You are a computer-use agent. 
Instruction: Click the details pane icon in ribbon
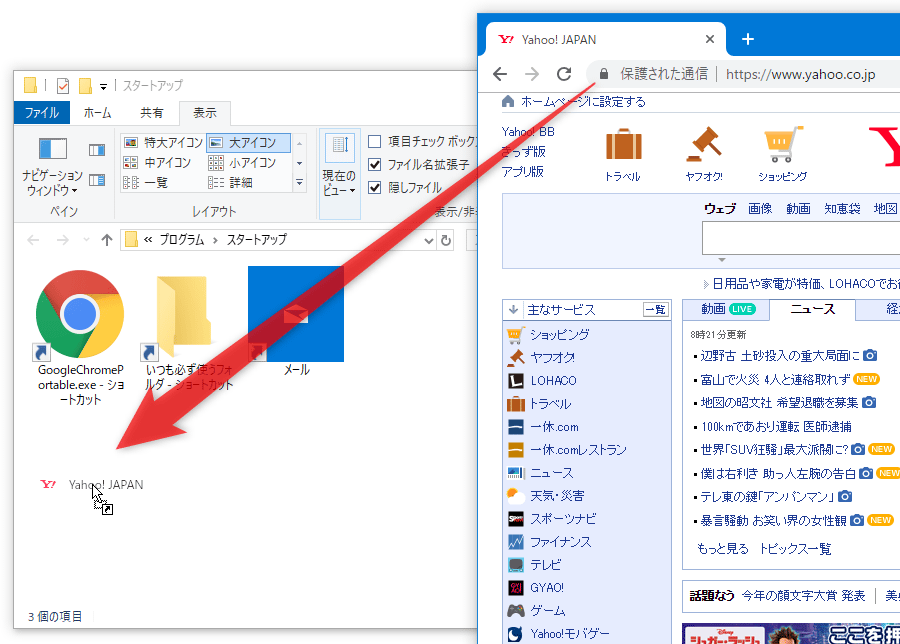click(97, 180)
